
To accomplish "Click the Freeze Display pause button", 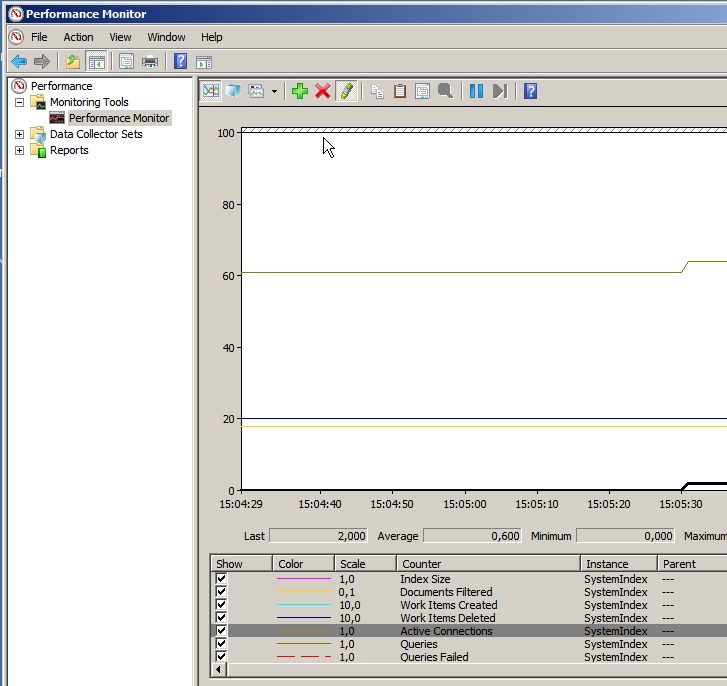I will pos(476,91).
